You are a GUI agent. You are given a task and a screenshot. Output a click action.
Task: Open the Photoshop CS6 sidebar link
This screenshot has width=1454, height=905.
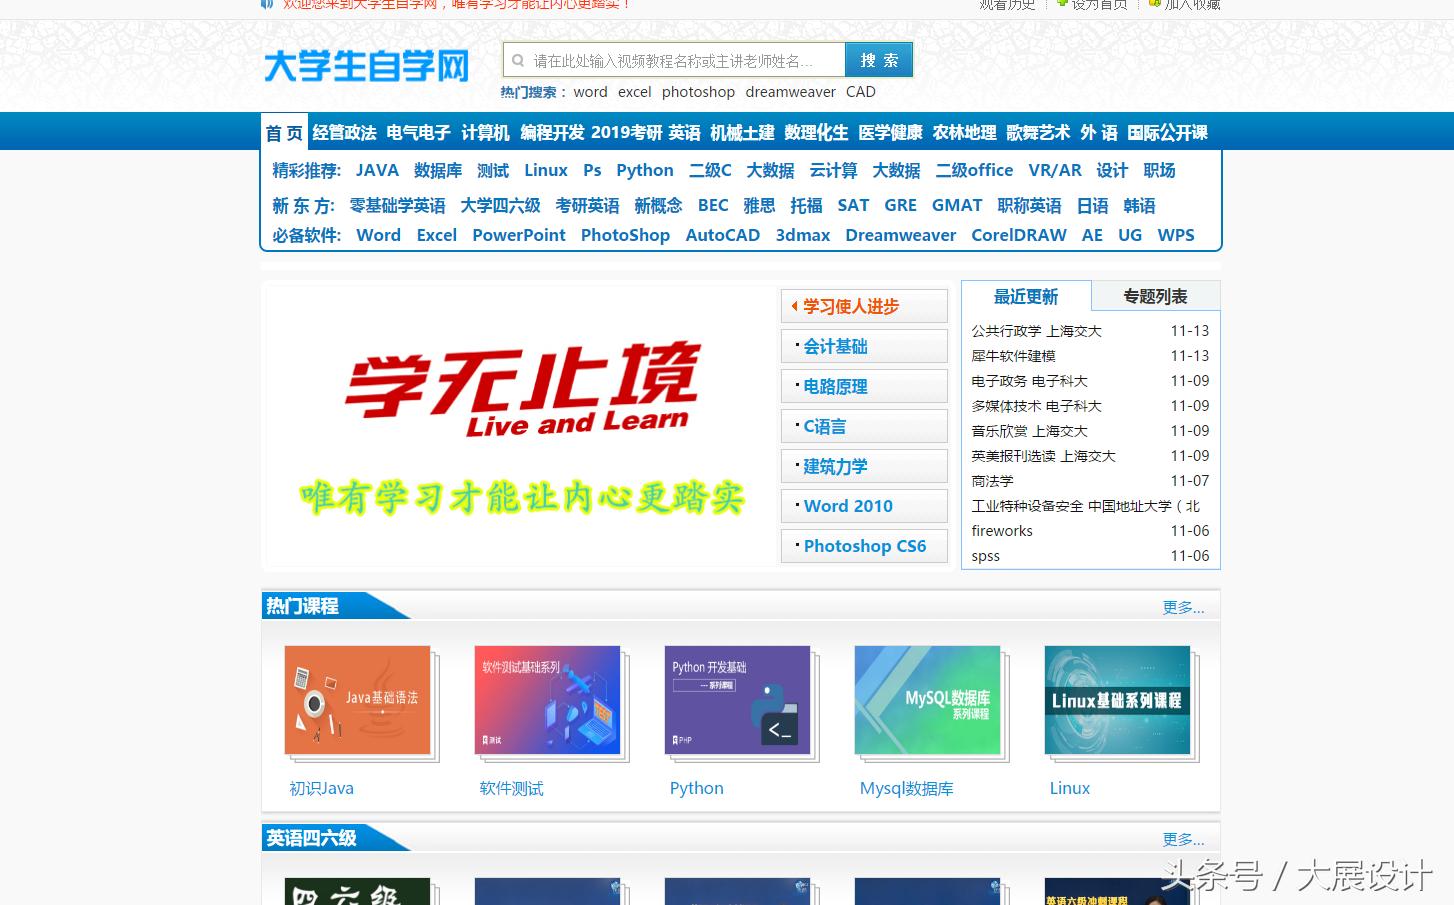864,546
